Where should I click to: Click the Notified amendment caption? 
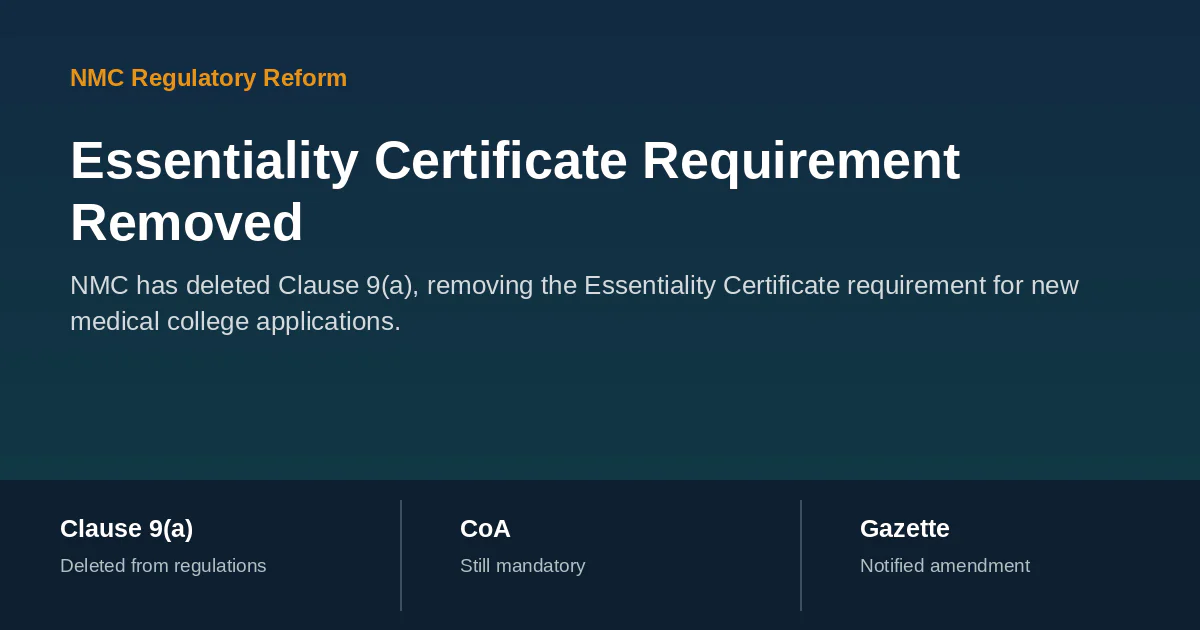[x=945, y=566]
